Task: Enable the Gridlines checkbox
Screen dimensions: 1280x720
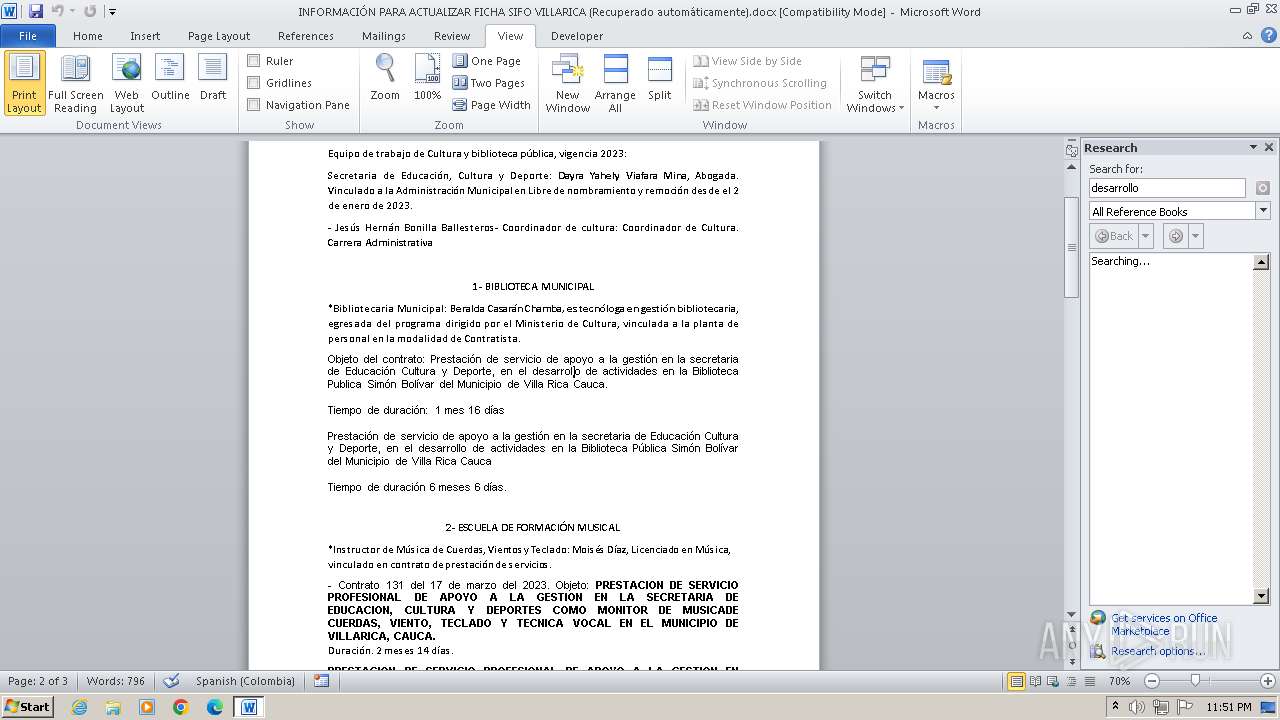Action: 254,83
